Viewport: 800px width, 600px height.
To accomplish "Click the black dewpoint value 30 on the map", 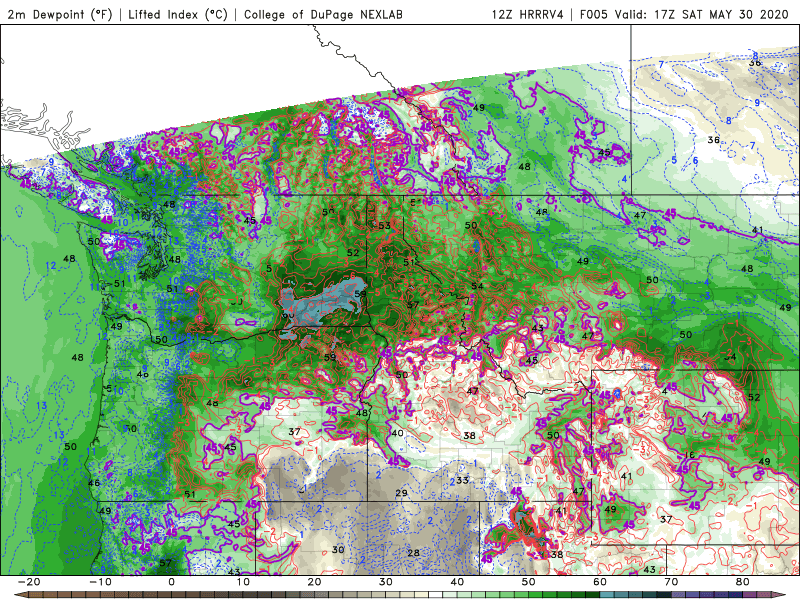I will pos(338,549).
